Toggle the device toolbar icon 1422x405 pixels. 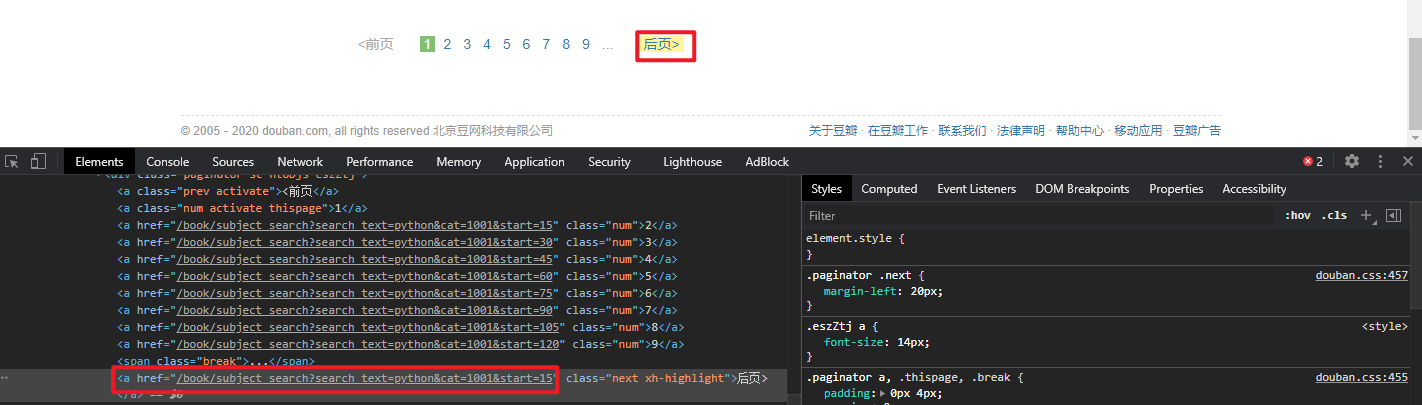point(38,161)
